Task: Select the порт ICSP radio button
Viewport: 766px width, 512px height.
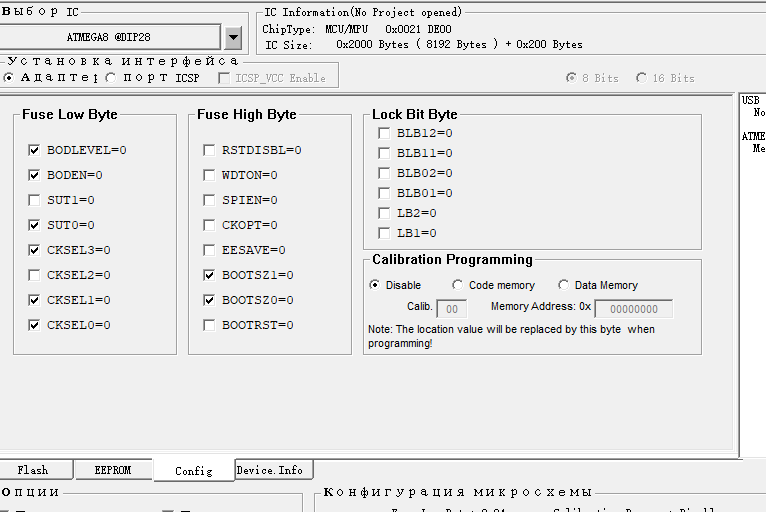Action: click(x=111, y=77)
